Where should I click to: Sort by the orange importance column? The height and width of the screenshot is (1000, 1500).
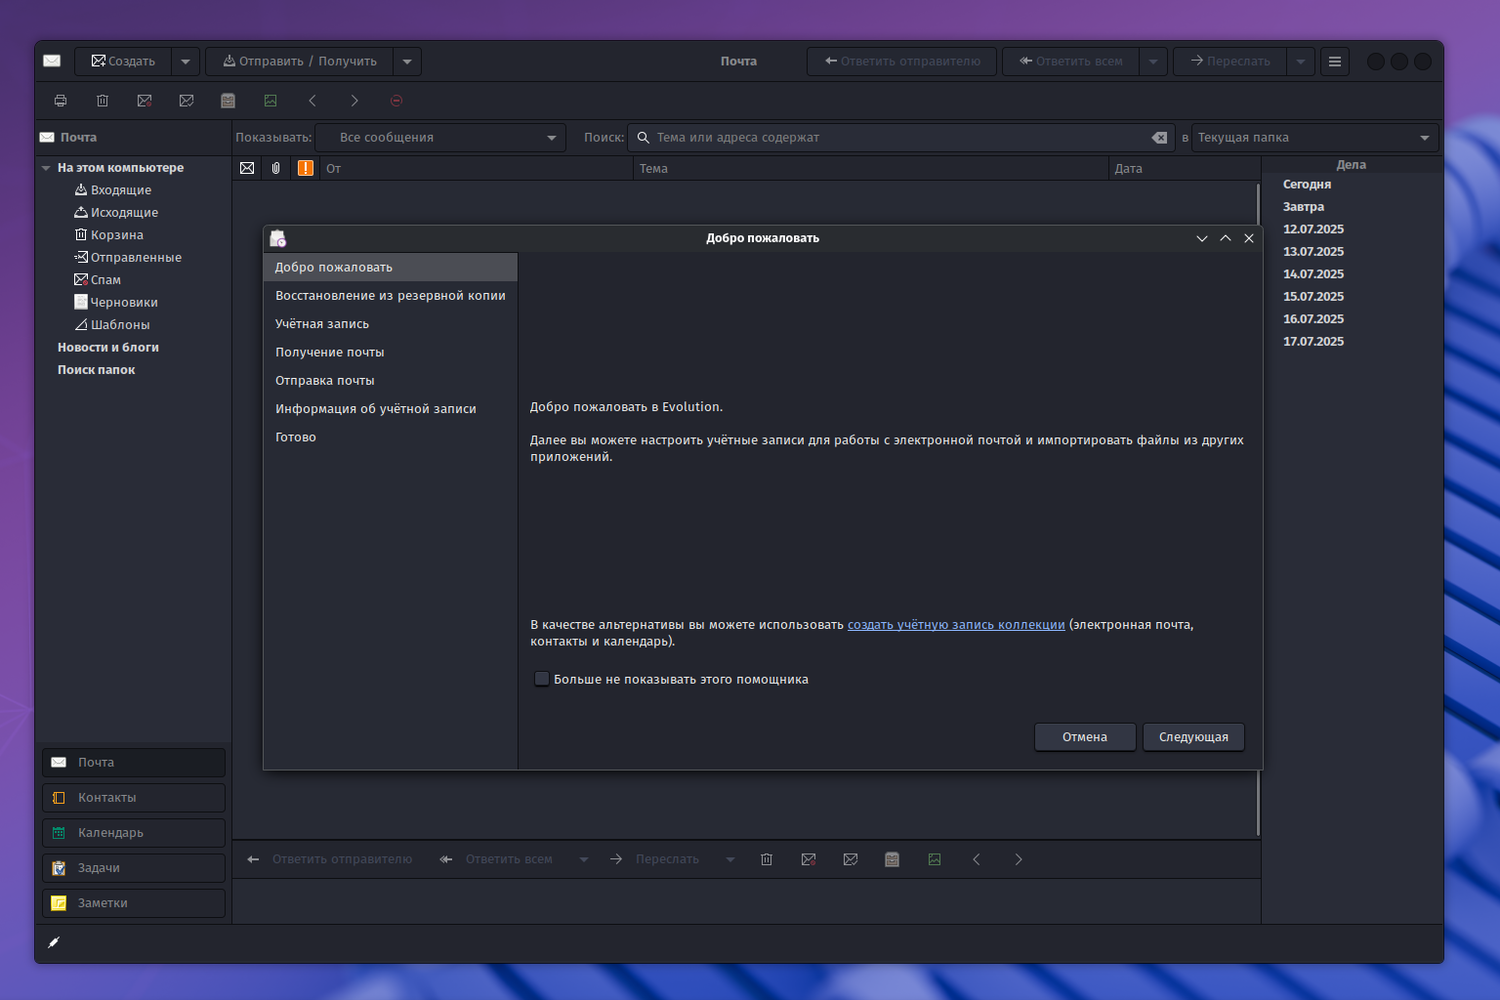click(305, 168)
